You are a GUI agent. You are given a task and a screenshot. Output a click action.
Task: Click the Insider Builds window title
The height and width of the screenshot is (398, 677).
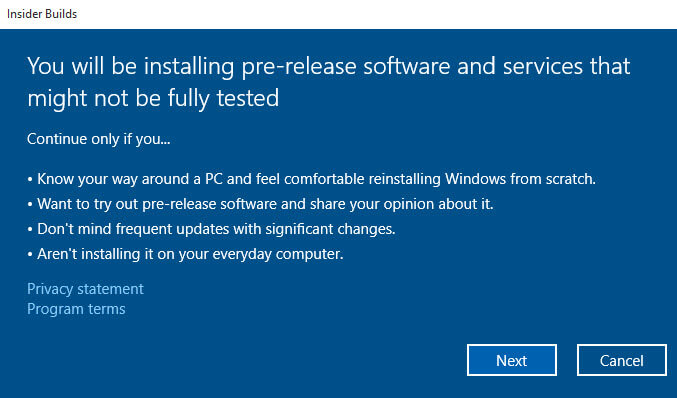(42, 14)
